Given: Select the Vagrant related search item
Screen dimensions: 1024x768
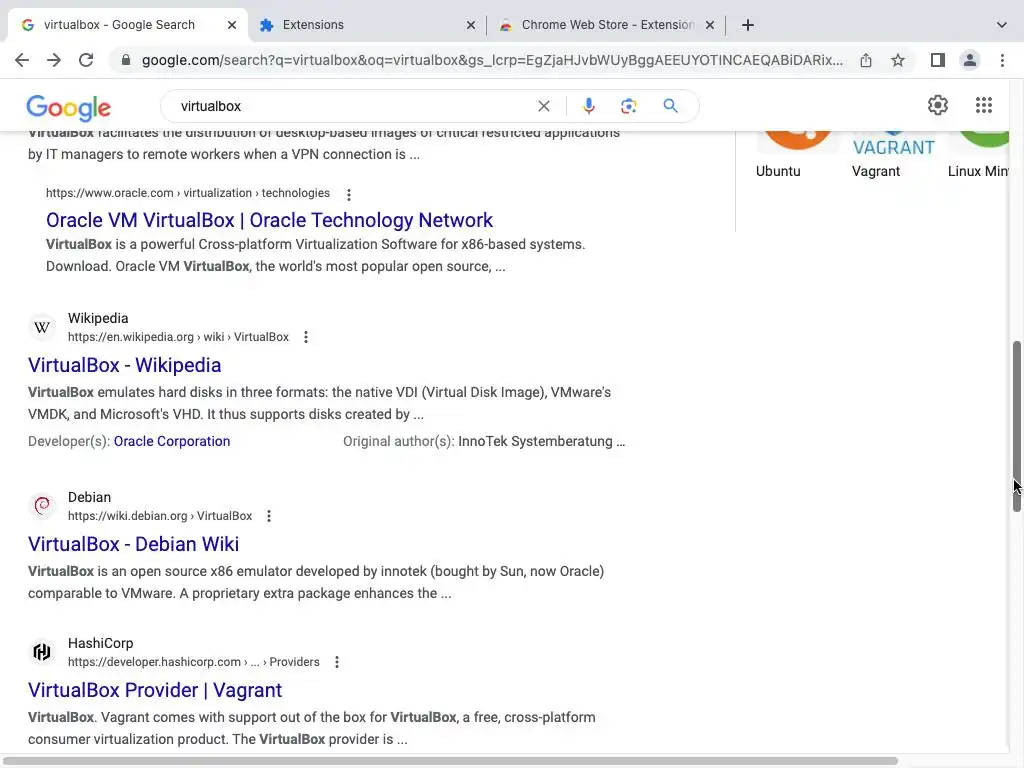Looking at the screenshot, I should (876, 171).
